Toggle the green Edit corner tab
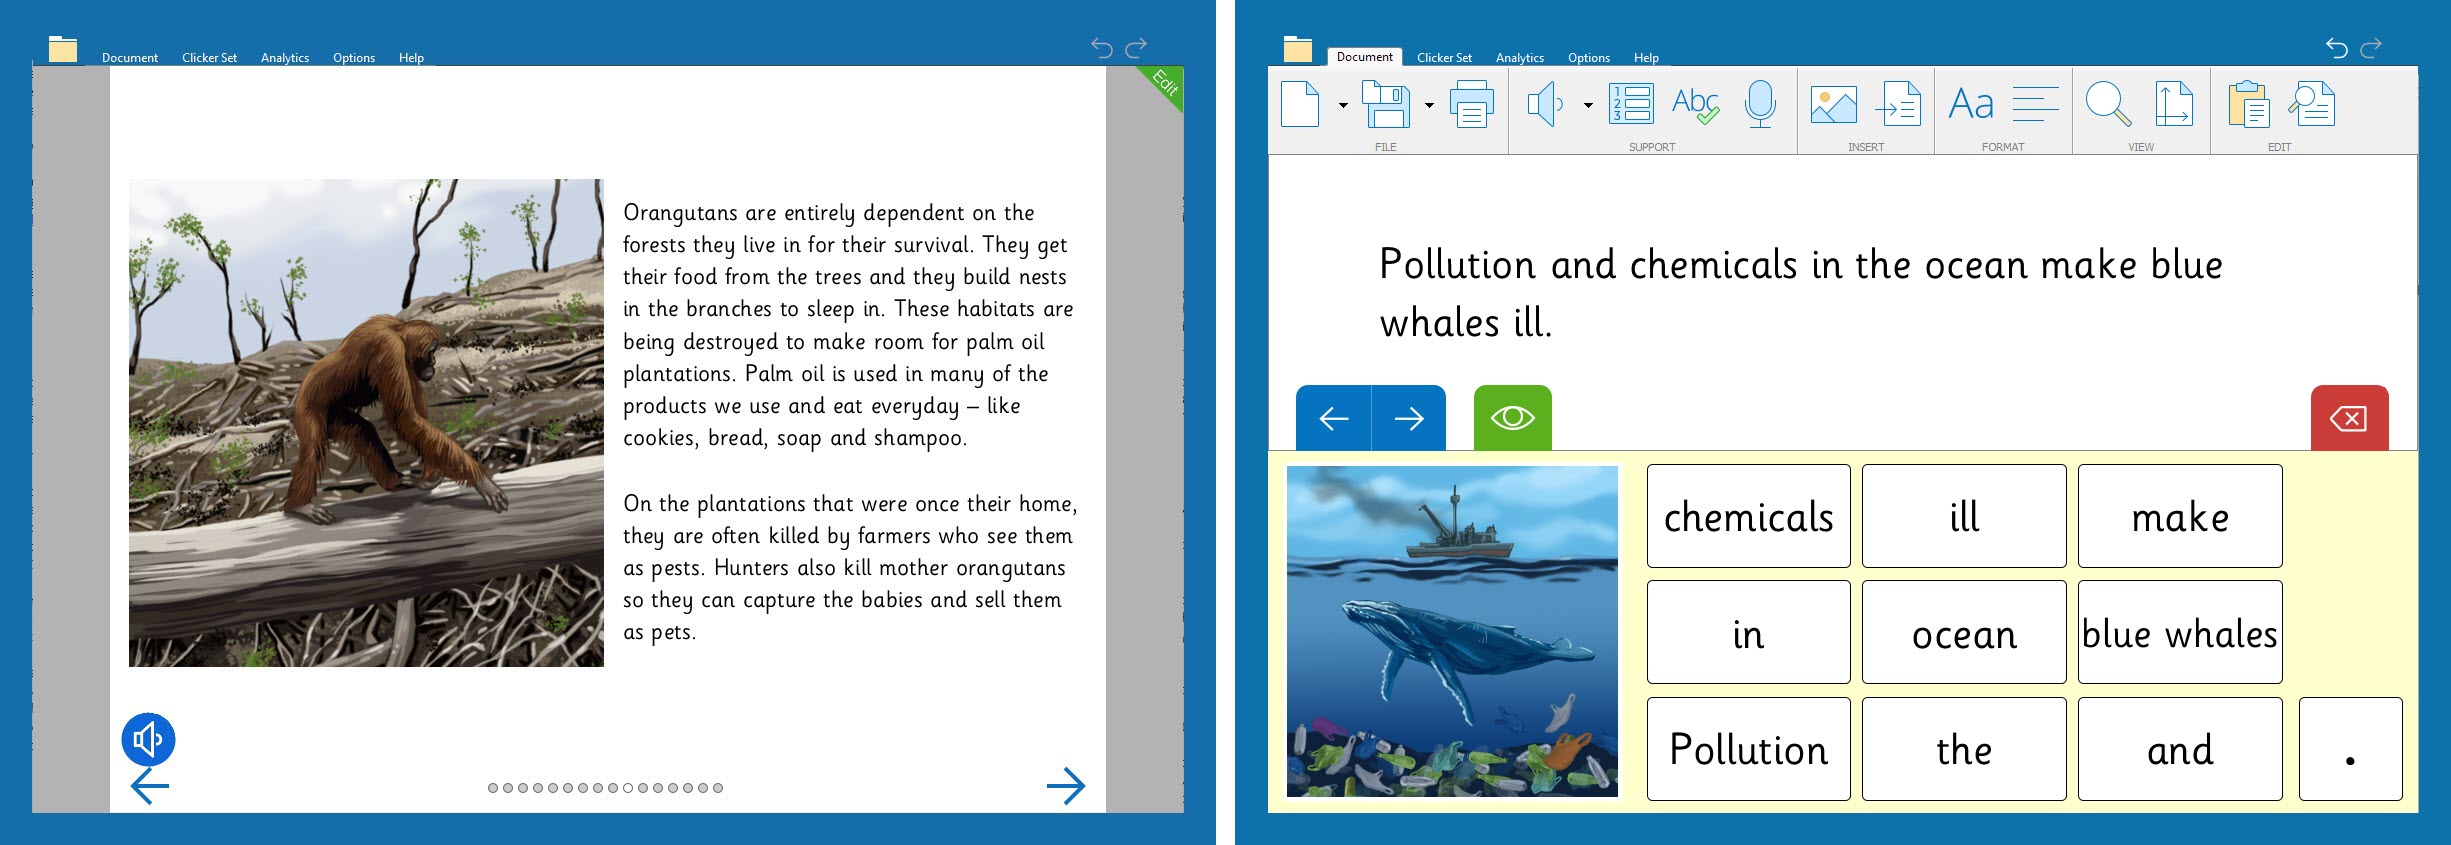Image resolution: width=2451 pixels, height=845 pixels. tap(1166, 83)
